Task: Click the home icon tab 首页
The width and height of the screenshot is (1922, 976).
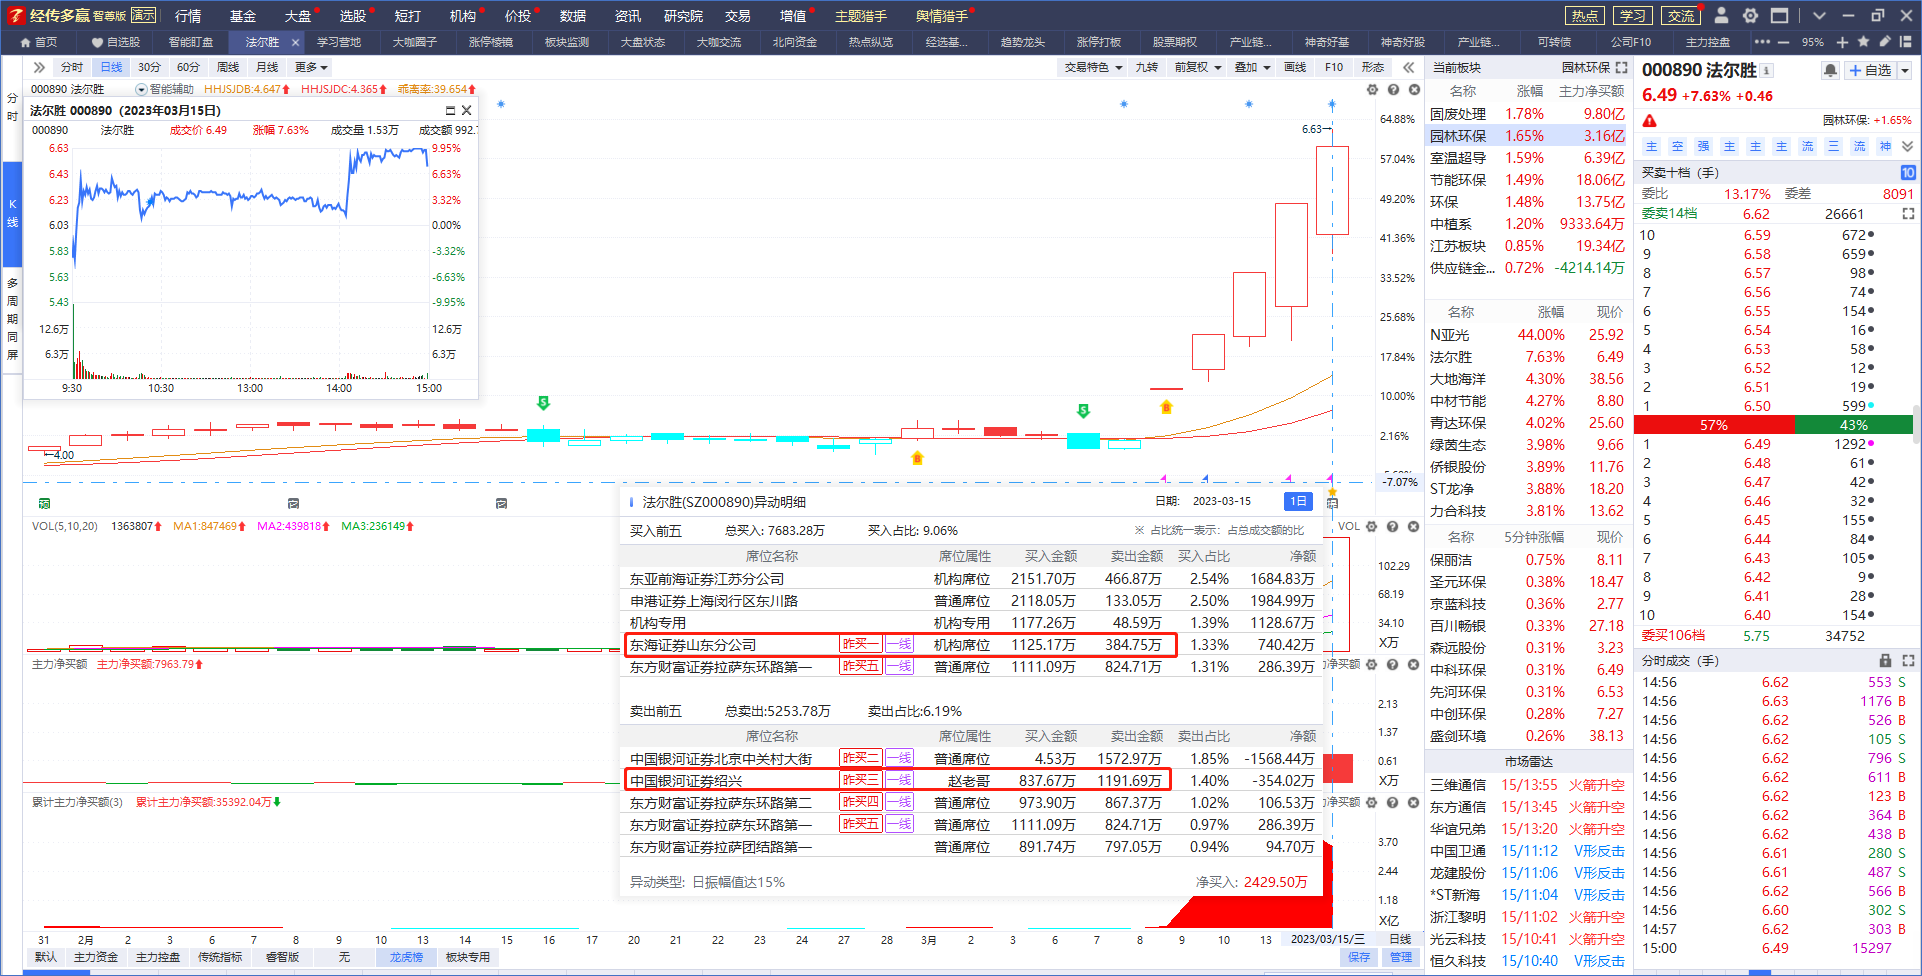Action: (x=38, y=42)
